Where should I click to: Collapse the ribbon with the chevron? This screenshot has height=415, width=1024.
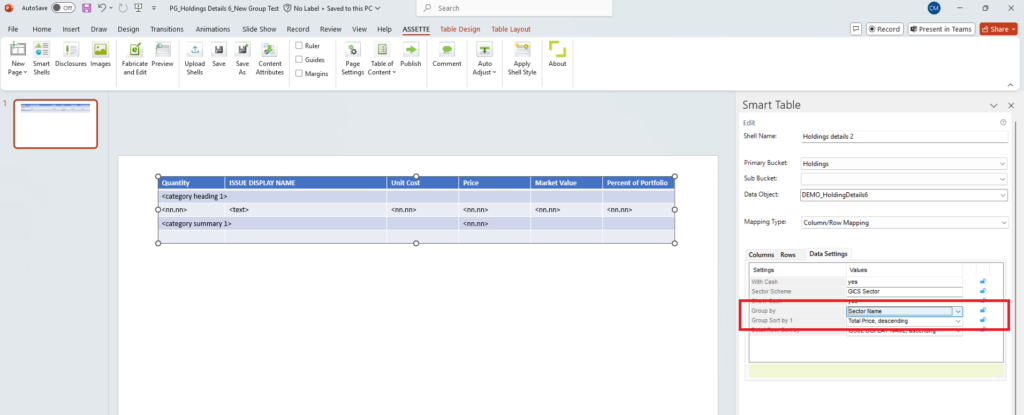tap(1010, 85)
